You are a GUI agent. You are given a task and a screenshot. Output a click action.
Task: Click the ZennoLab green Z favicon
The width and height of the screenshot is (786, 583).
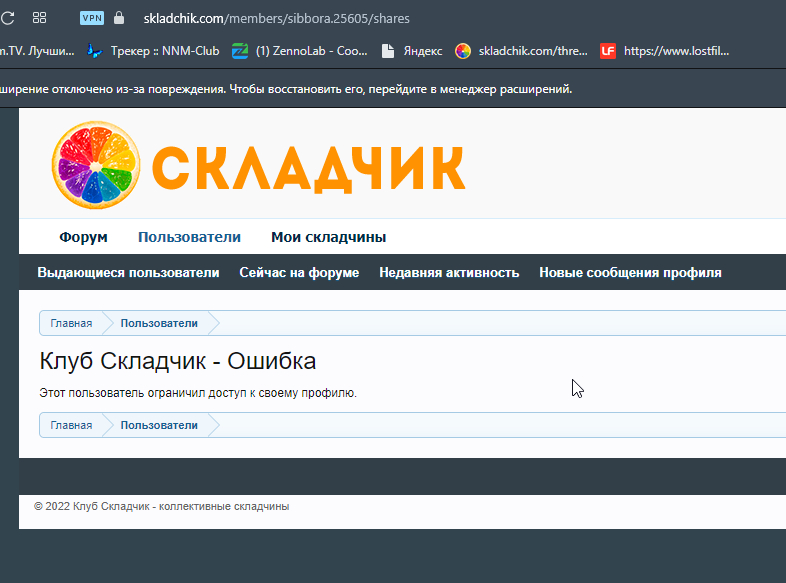coord(240,51)
